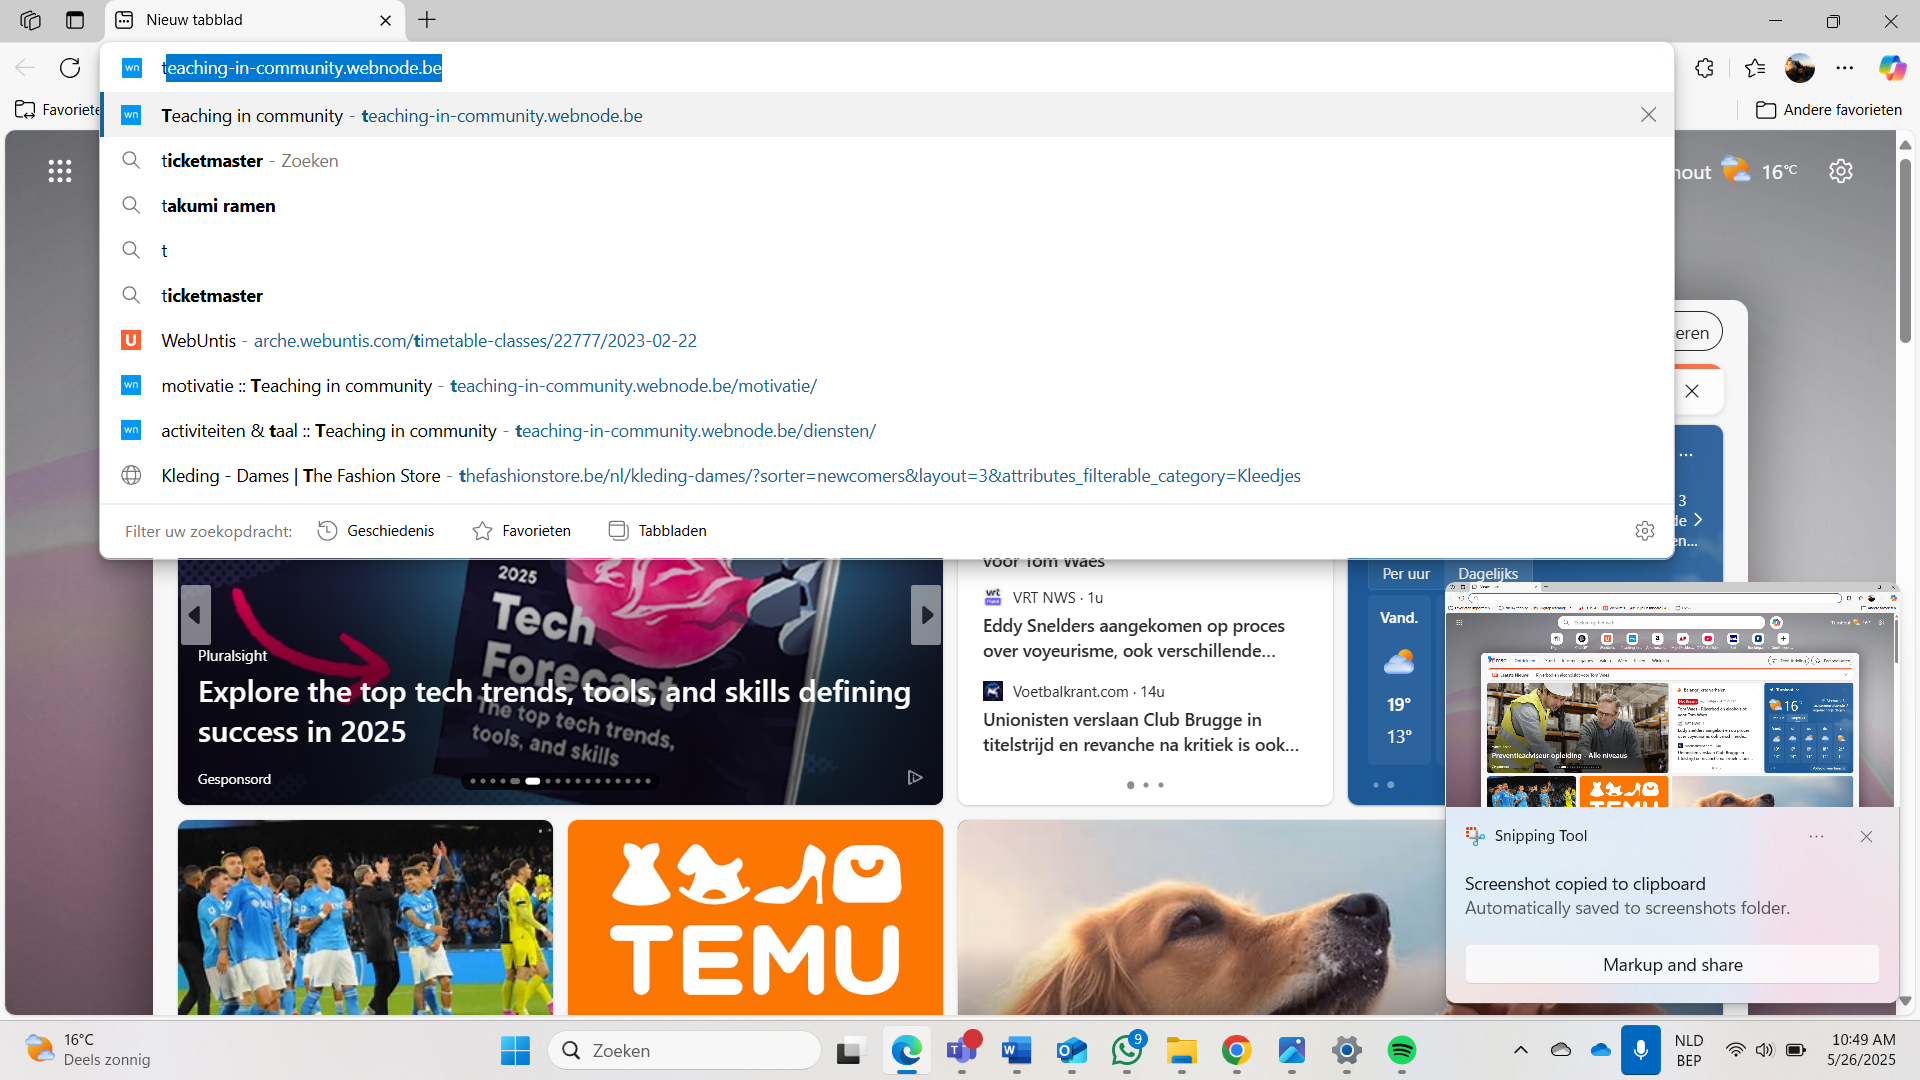The width and height of the screenshot is (1920, 1080).
Task: Open Outlook from the taskbar
Action: click(1072, 1050)
